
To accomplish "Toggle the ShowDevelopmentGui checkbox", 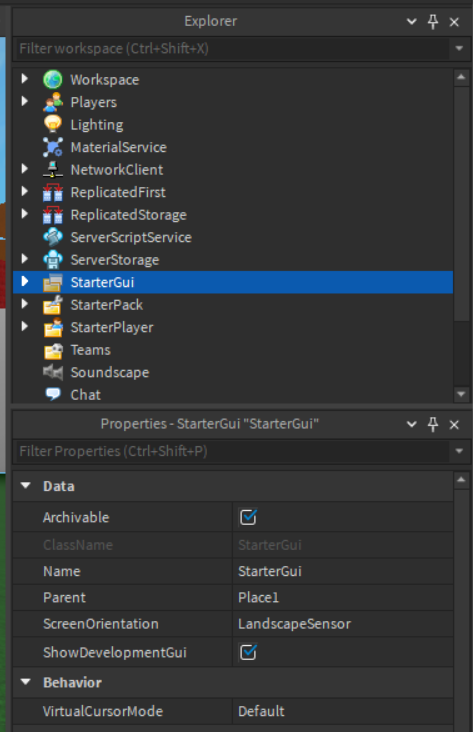I will pyautogui.click(x=248, y=652).
